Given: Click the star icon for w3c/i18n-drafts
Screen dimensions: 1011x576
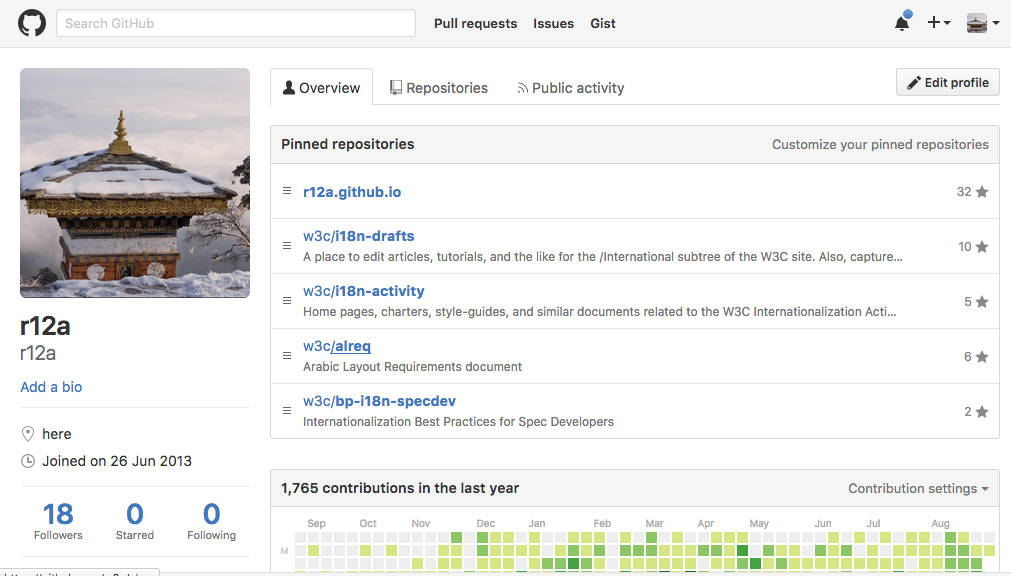Looking at the screenshot, I should [x=982, y=247].
